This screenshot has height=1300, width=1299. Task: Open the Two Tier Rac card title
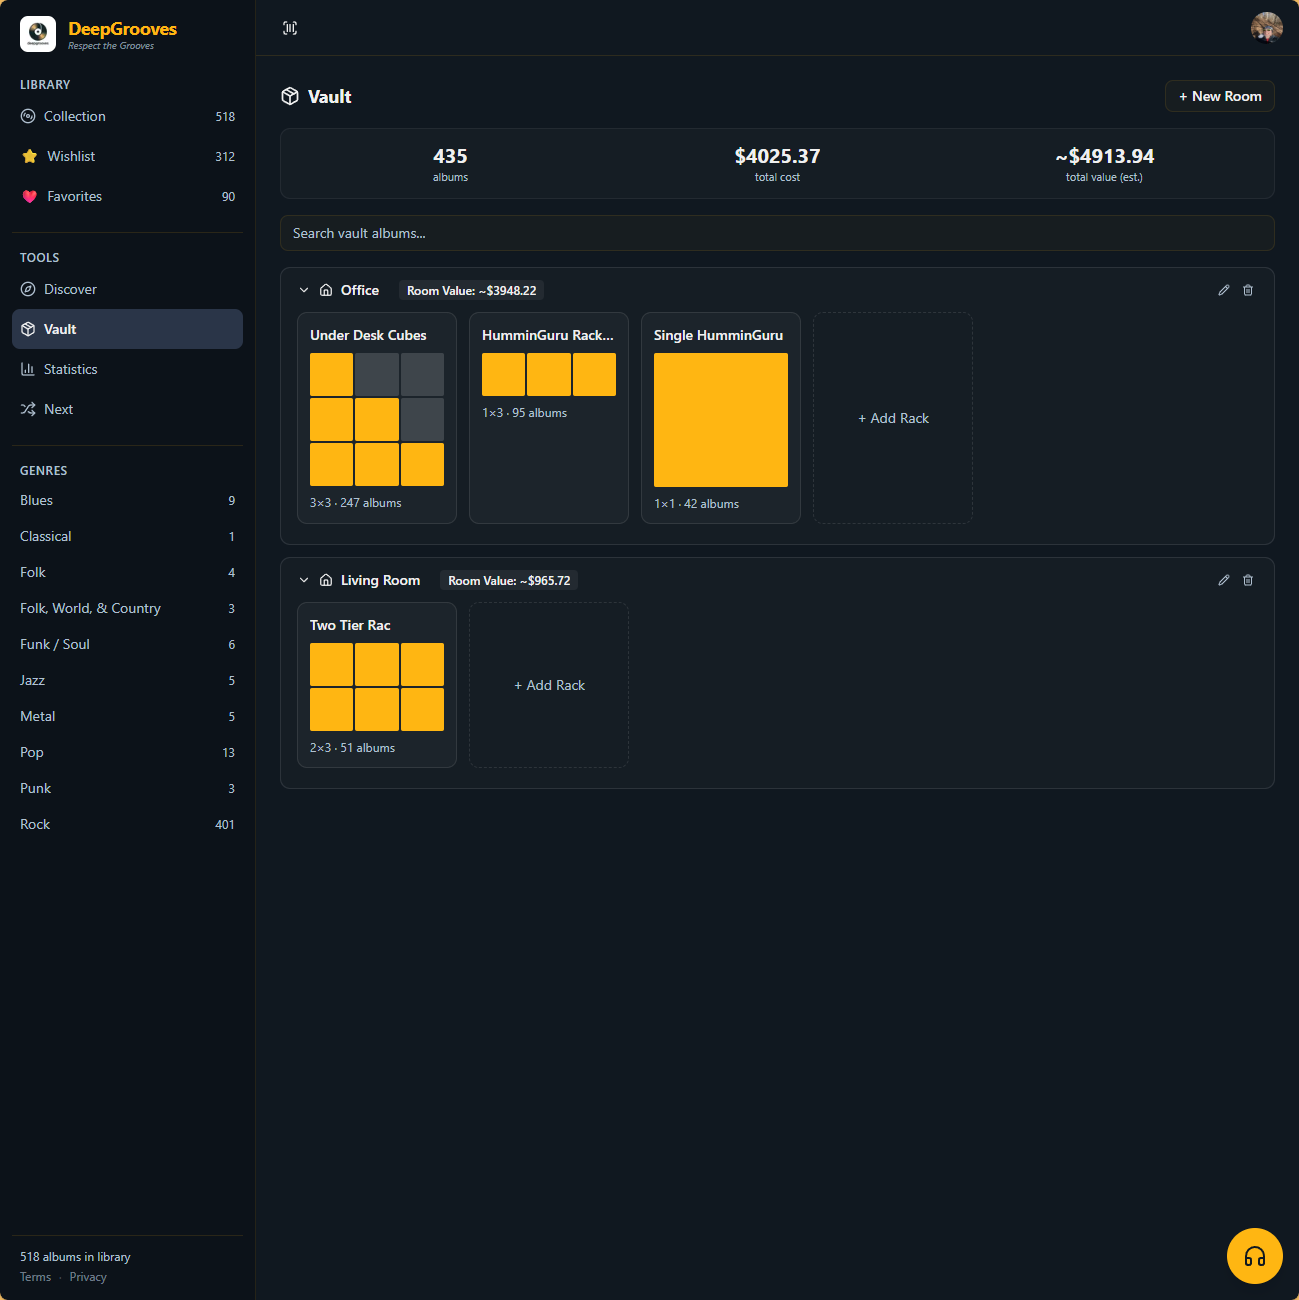point(350,625)
